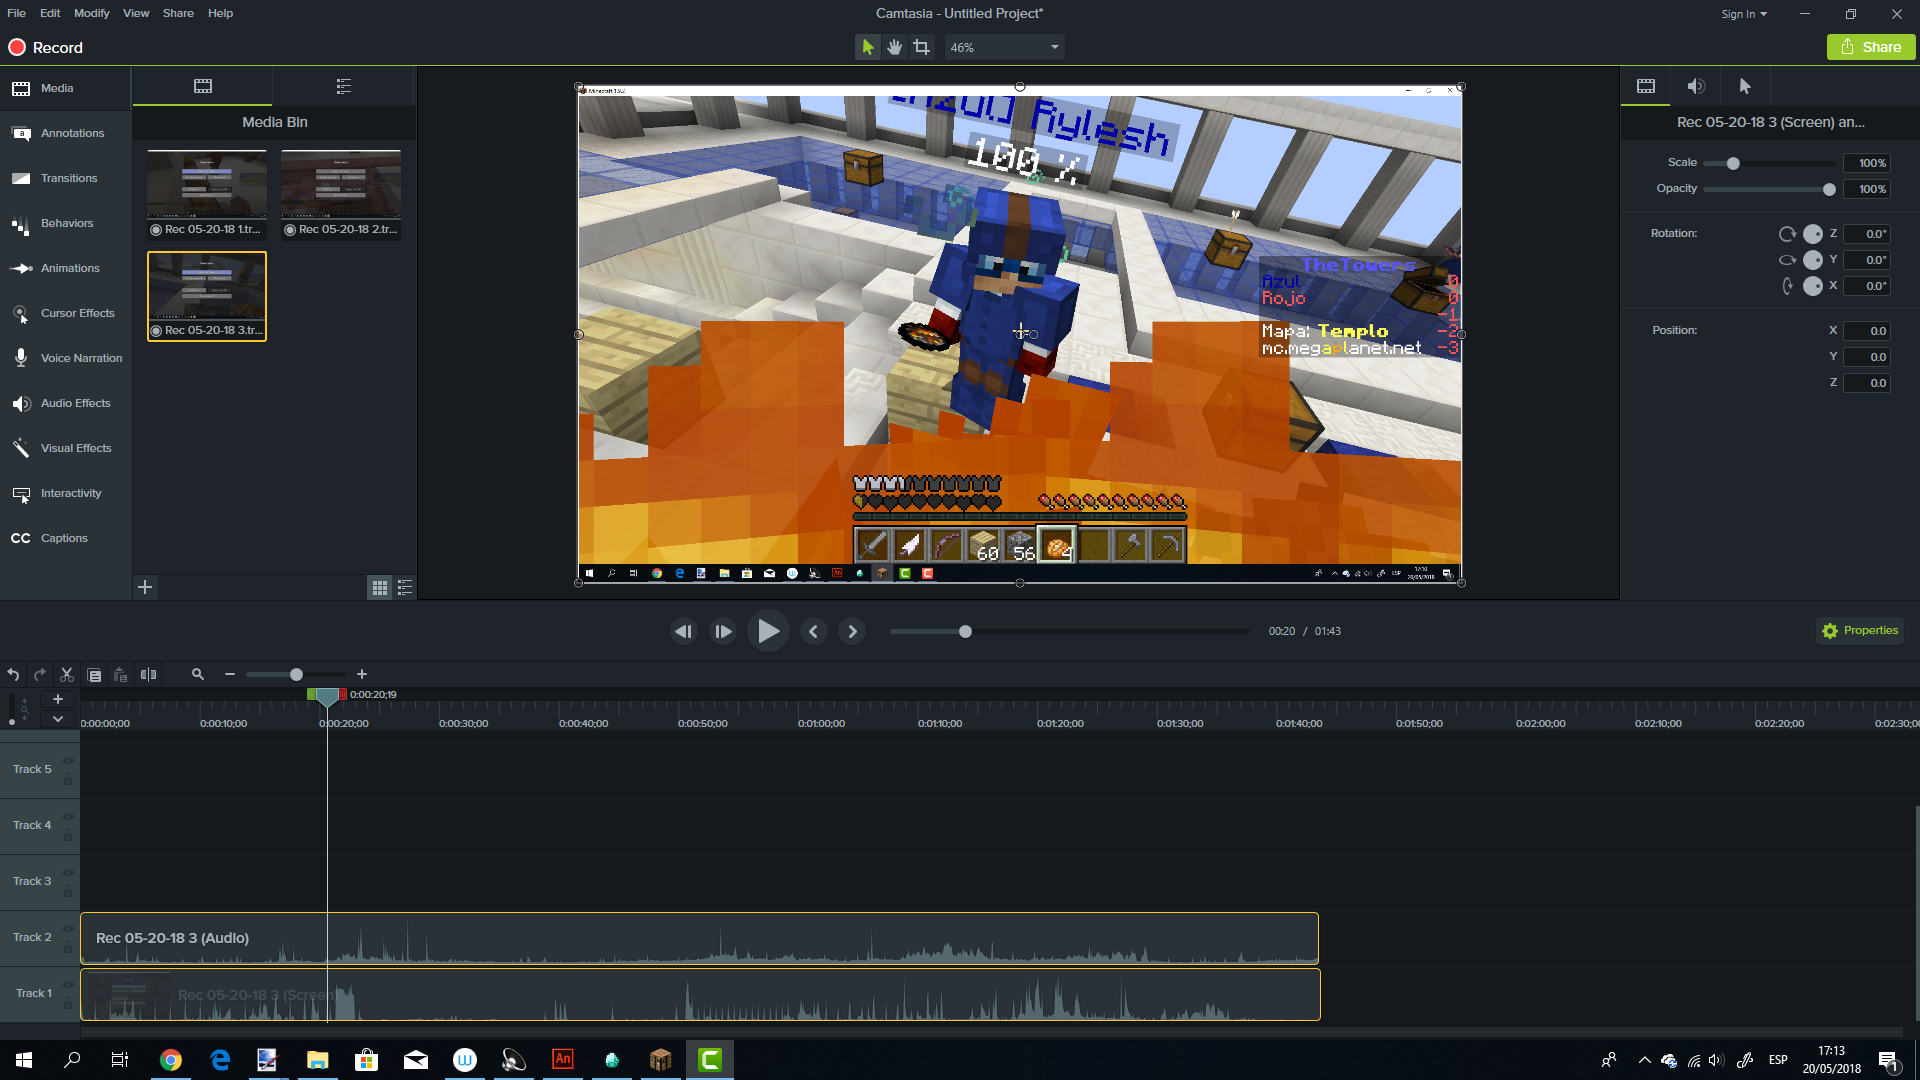Toggle visibility of Track 4
This screenshot has width=1920, height=1080.
click(69, 816)
